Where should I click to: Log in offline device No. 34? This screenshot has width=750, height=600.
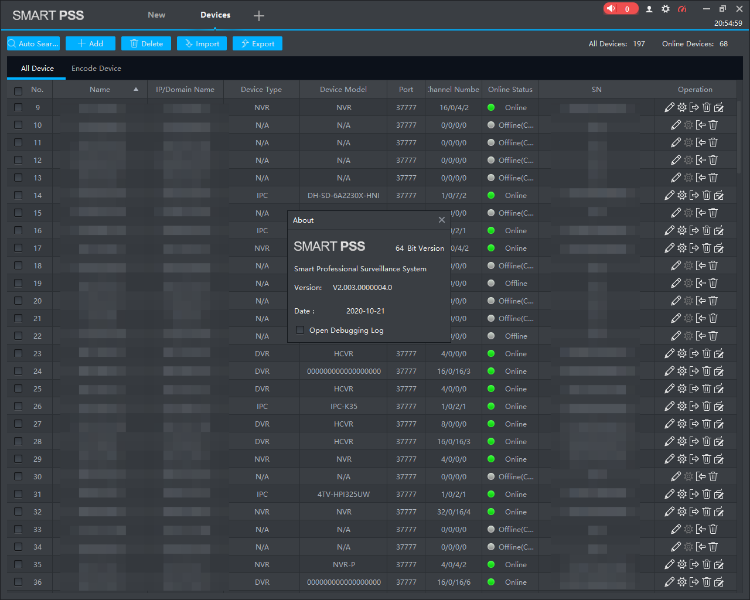(700, 547)
